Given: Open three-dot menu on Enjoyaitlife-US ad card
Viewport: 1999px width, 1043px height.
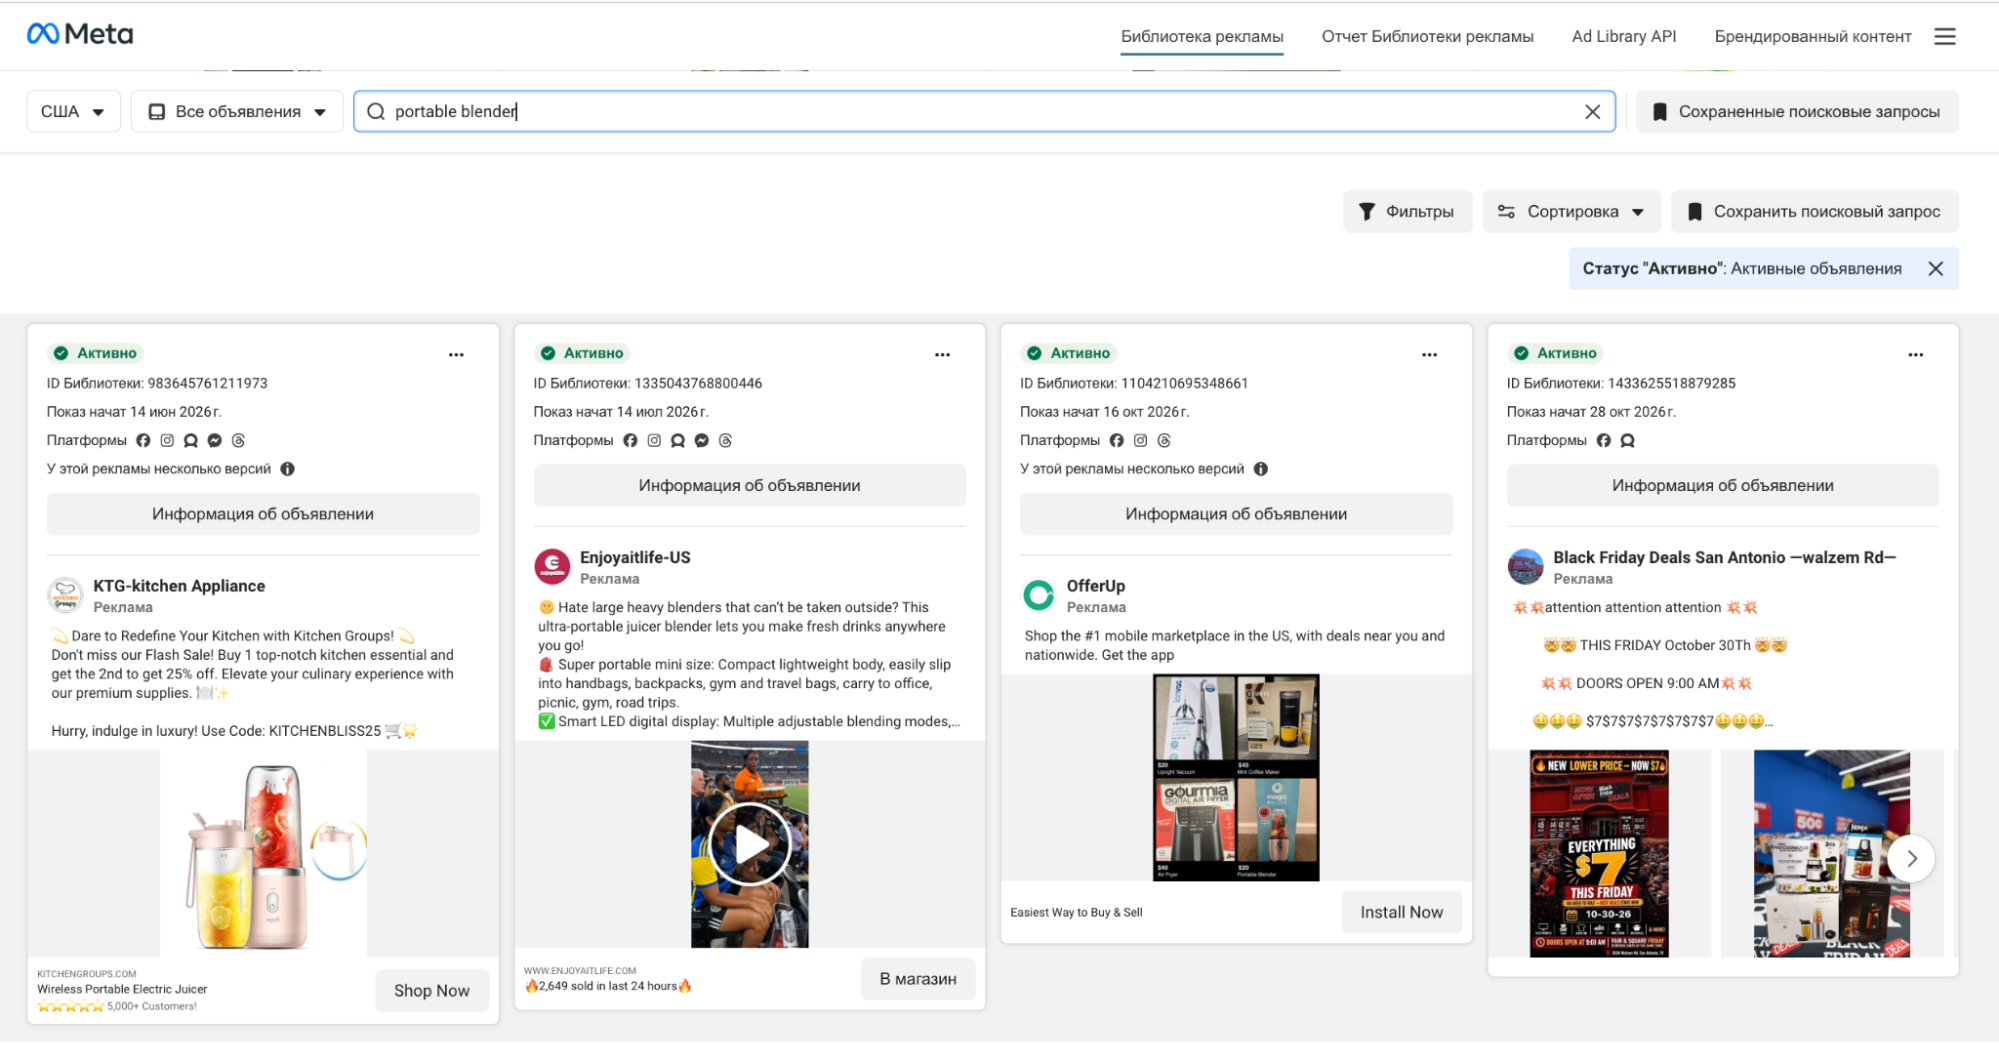Looking at the screenshot, I should pyautogui.click(x=942, y=354).
